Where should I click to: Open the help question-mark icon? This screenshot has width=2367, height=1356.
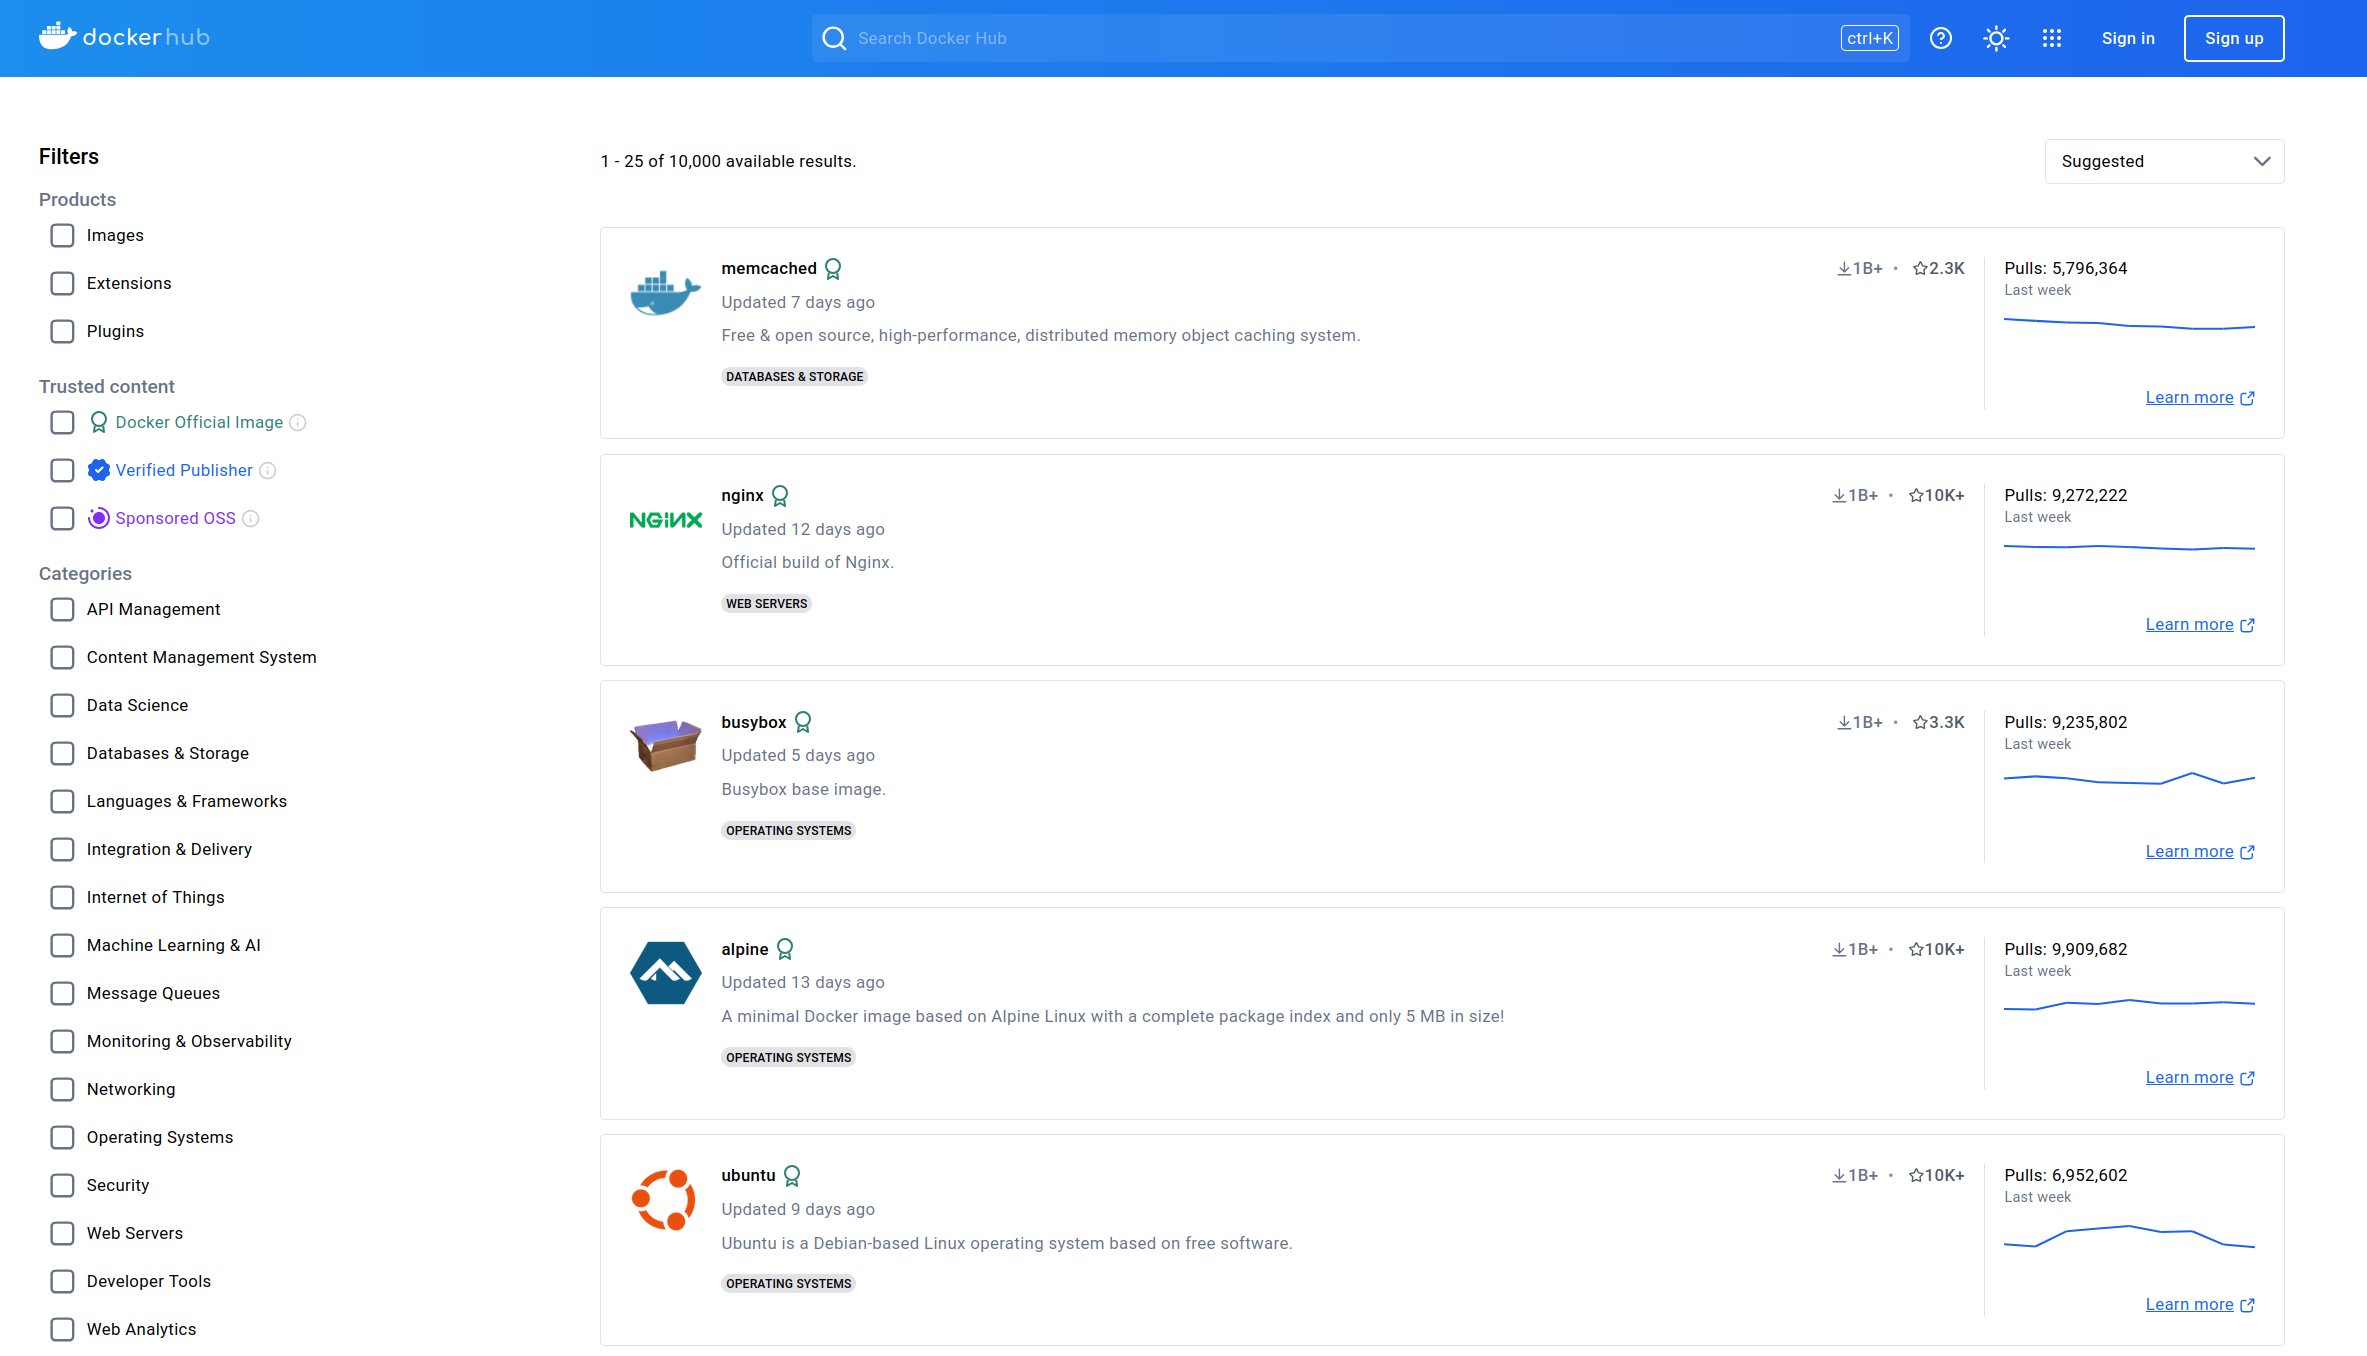coord(1940,38)
